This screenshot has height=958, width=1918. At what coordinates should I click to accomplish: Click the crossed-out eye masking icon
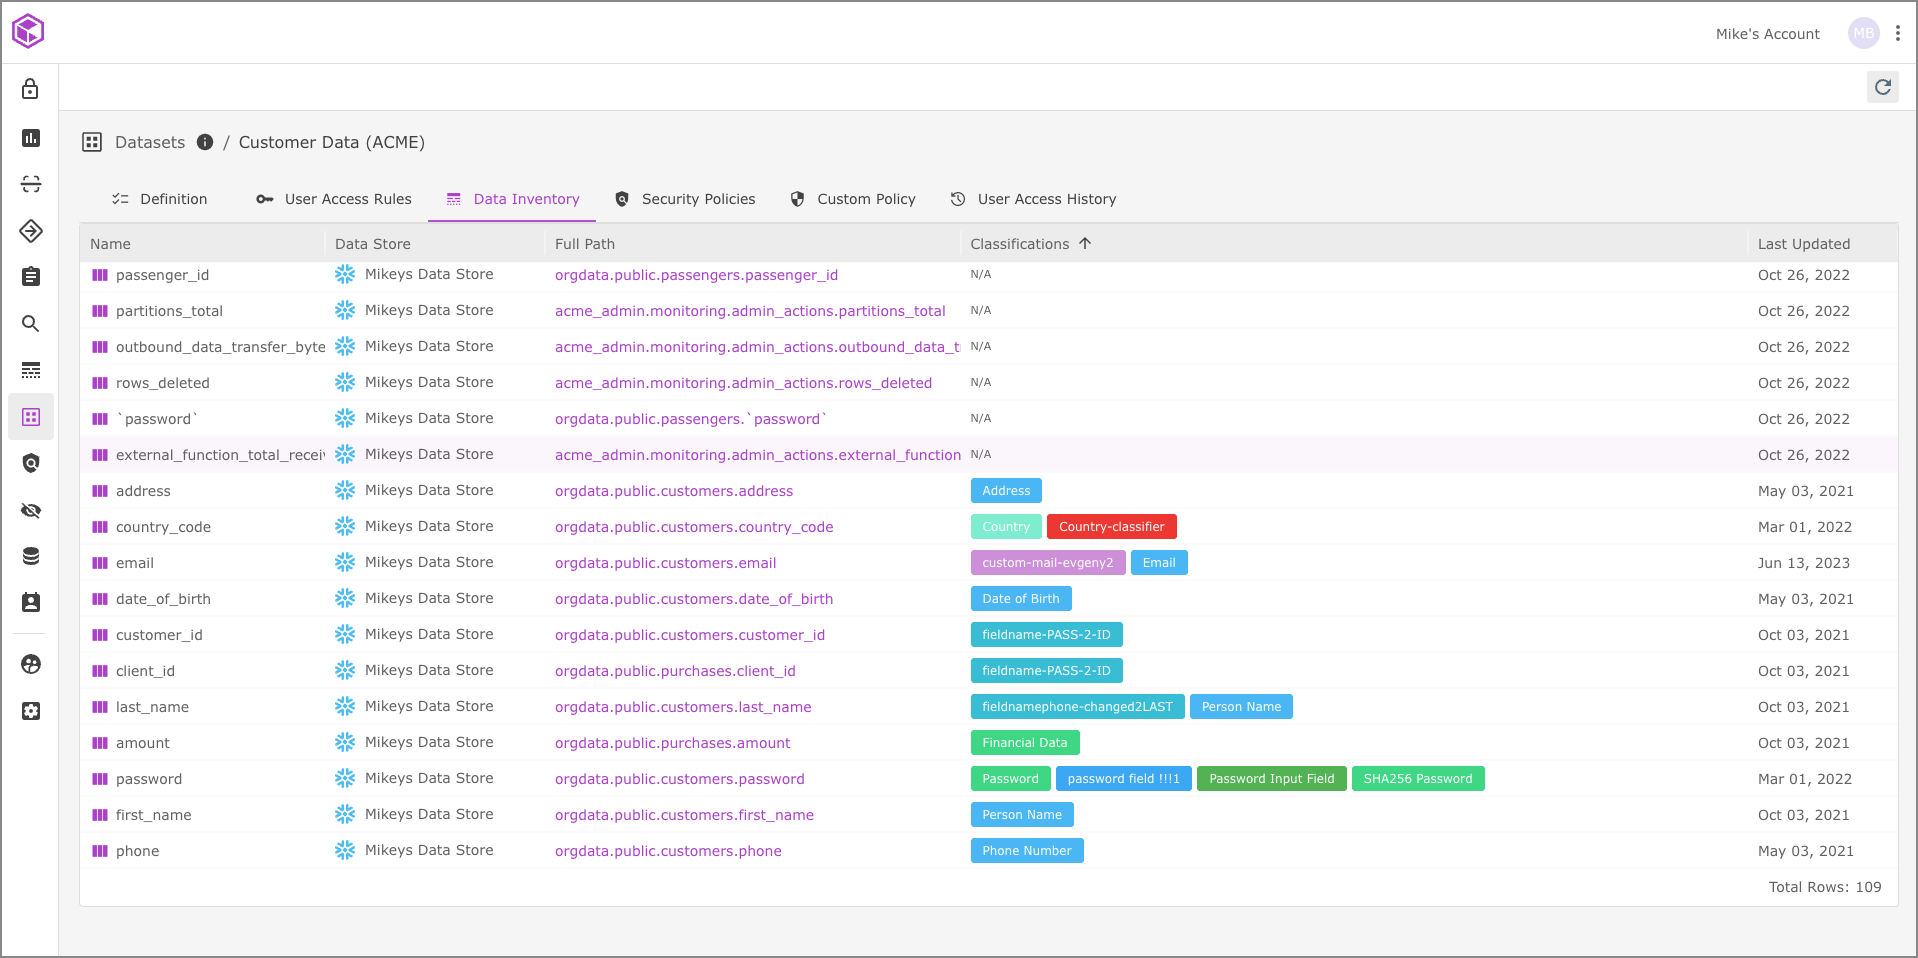pyautogui.click(x=31, y=510)
